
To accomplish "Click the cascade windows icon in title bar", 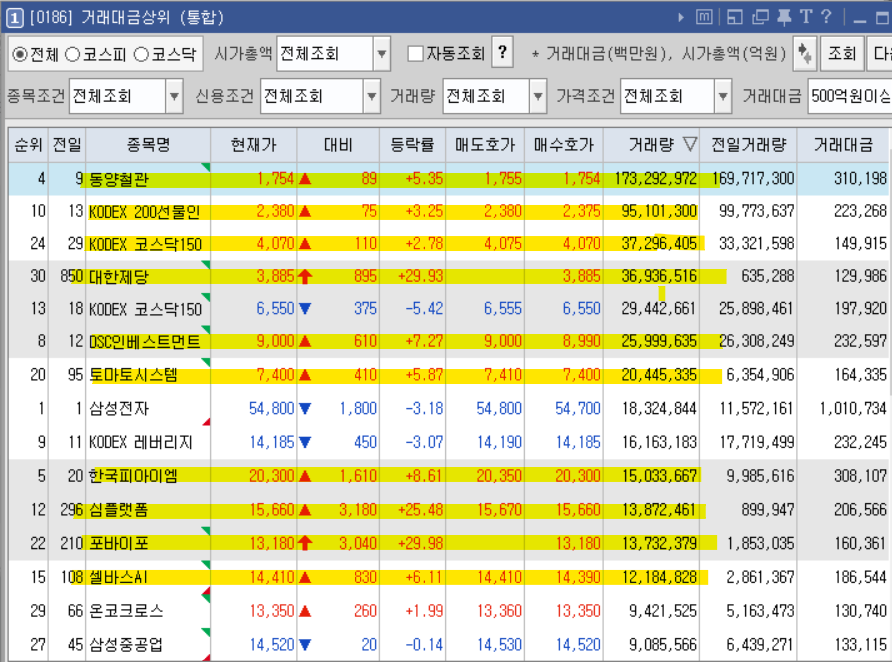I will [x=760, y=17].
